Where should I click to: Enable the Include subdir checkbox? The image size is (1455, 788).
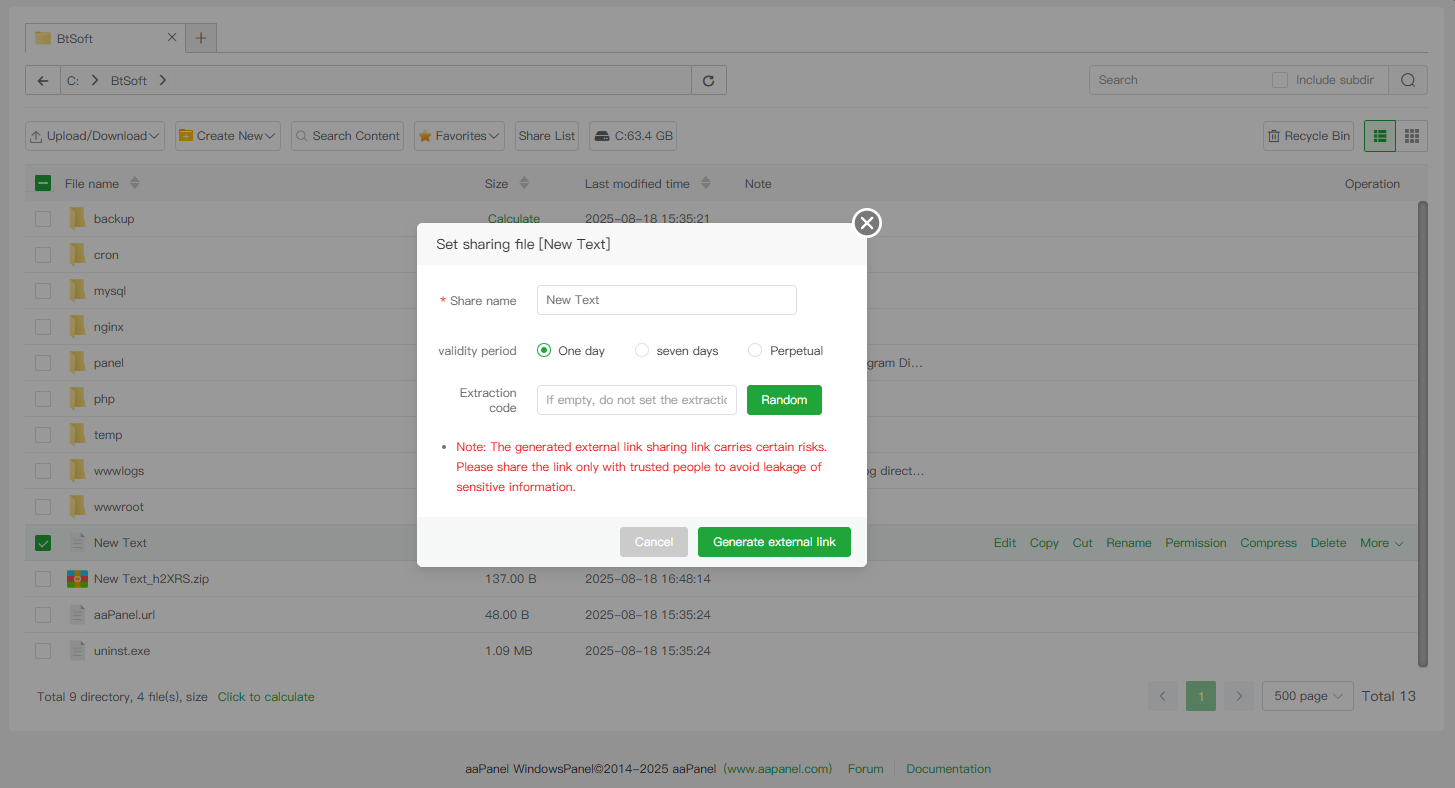tap(1280, 80)
